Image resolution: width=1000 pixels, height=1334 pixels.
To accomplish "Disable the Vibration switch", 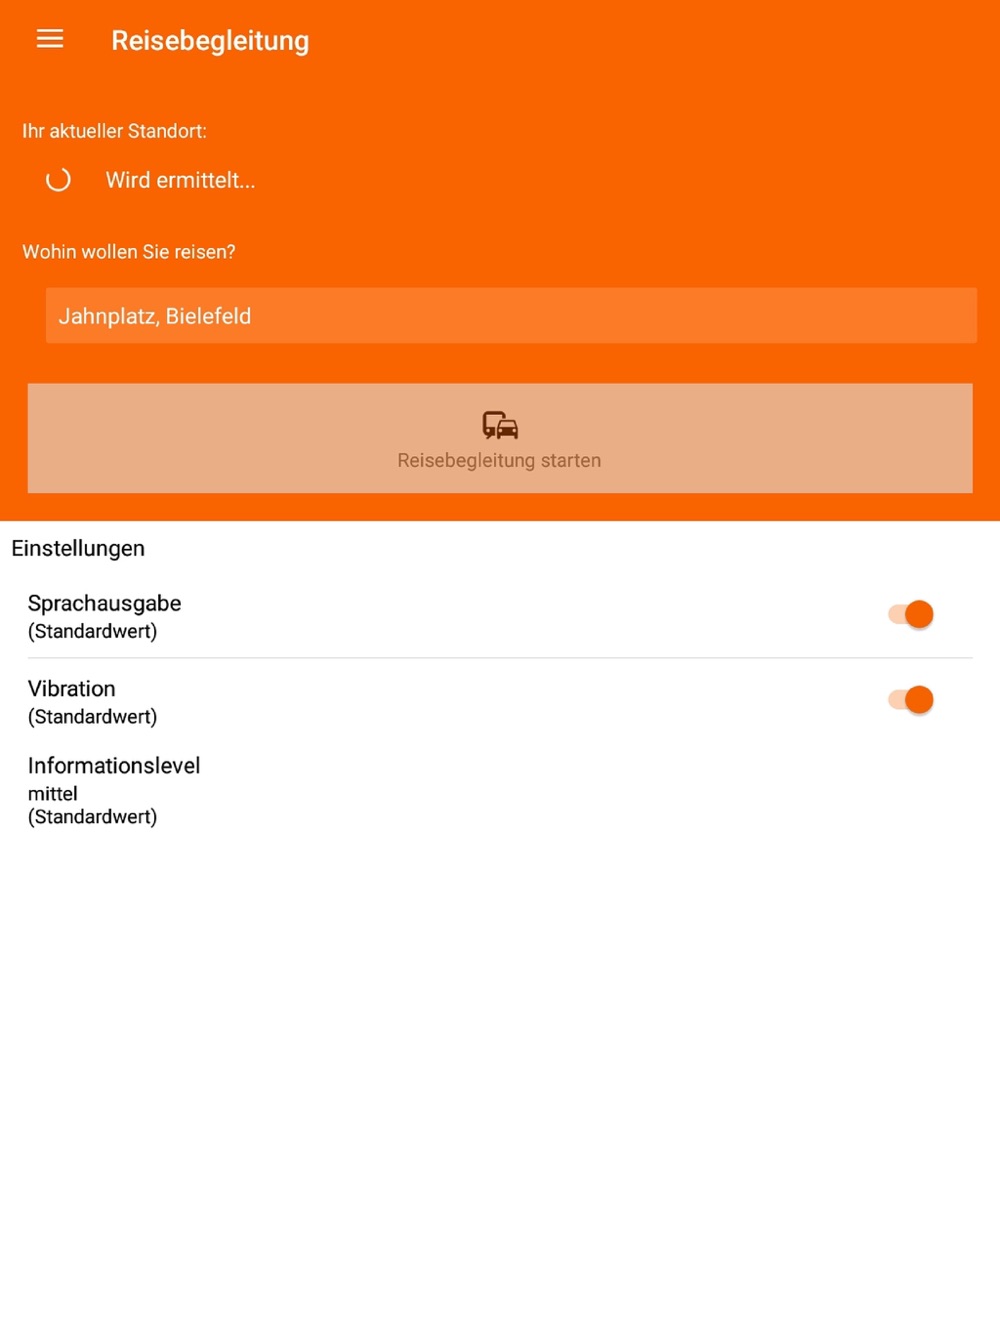I will (911, 700).
